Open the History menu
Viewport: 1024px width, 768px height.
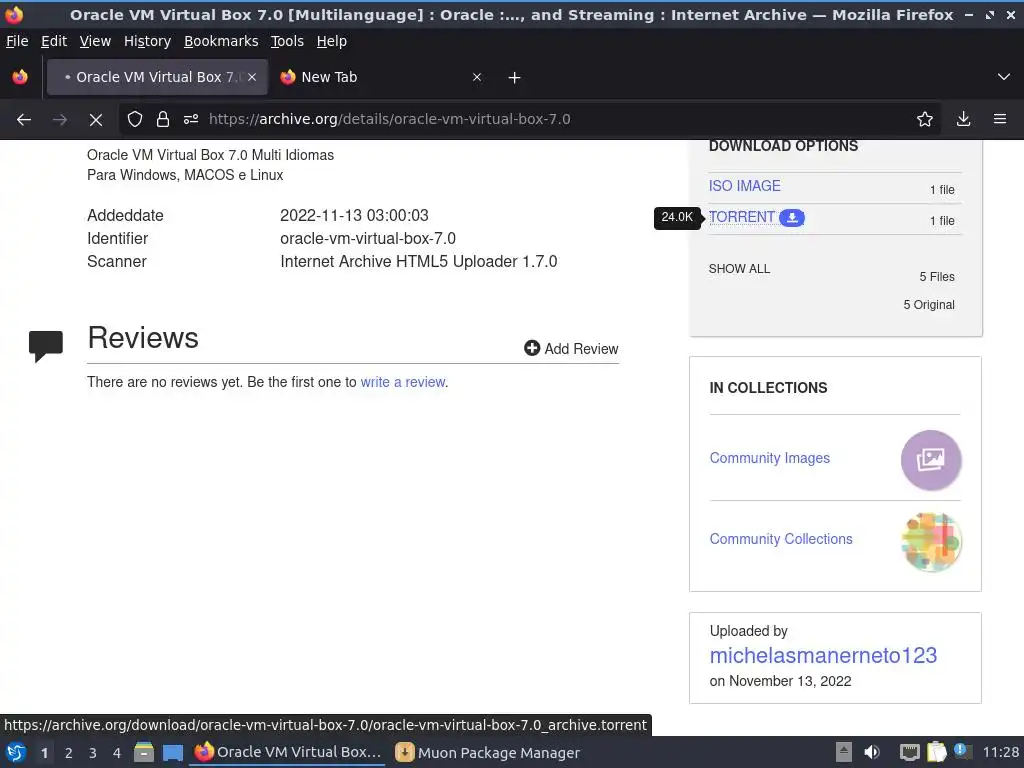click(147, 41)
